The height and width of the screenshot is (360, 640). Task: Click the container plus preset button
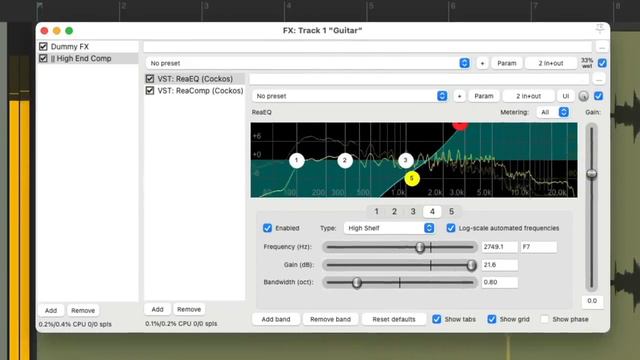click(x=482, y=63)
